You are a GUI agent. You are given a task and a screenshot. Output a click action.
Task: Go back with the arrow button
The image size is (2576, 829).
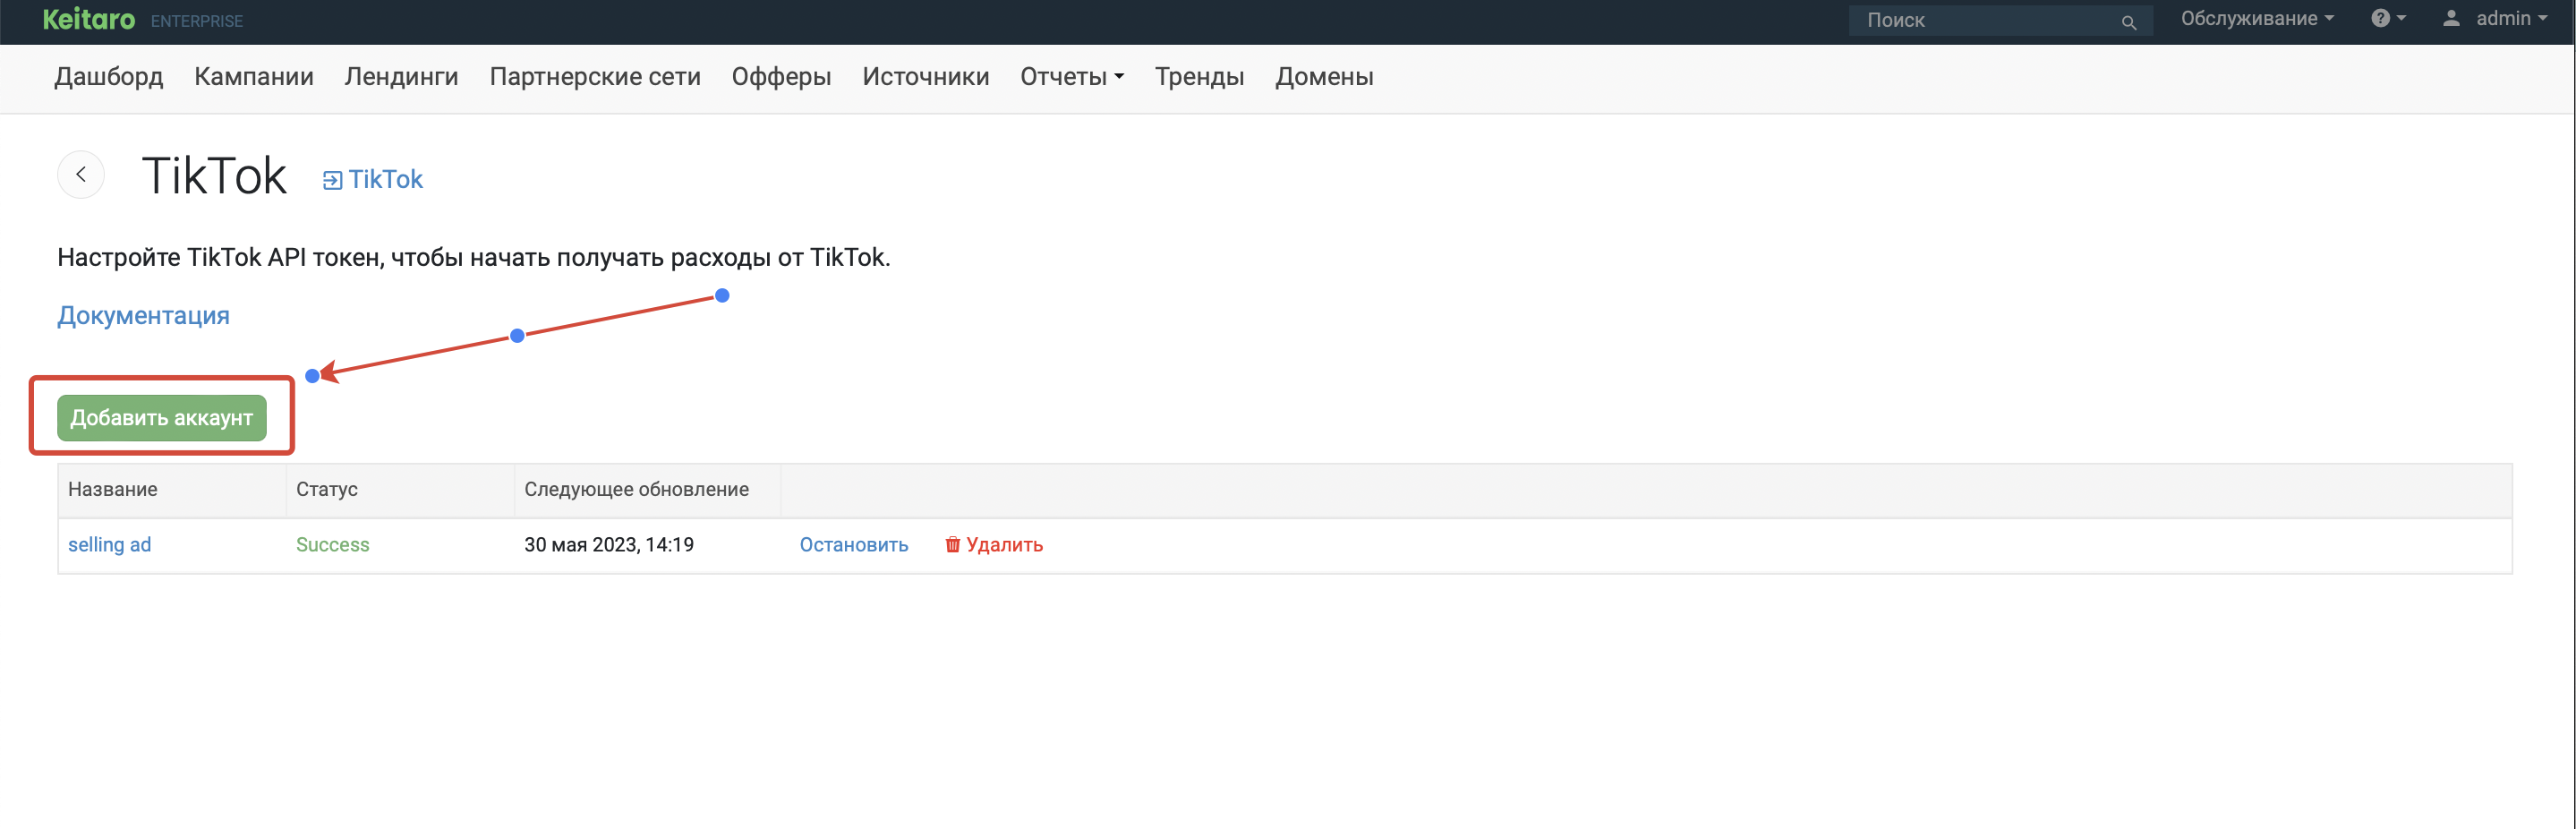[81, 174]
